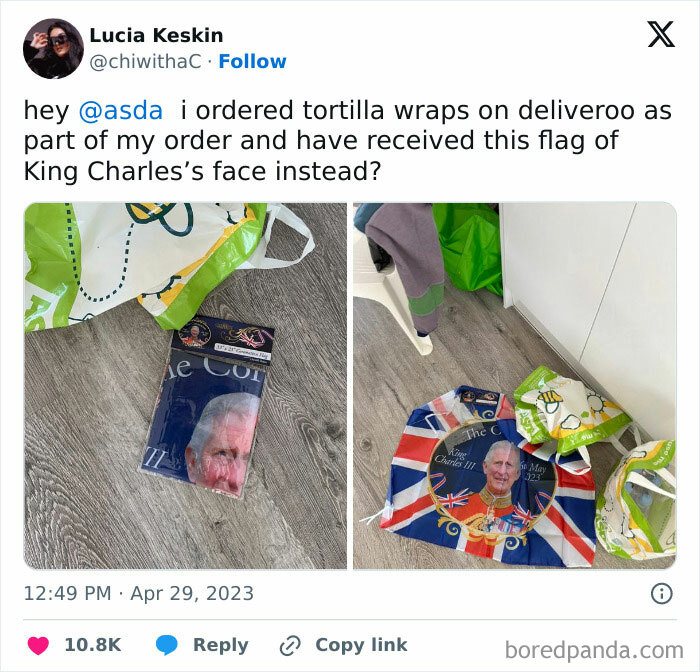The width and height of the screenshot is (700, 672).
Task: Click the tweet text about tortilla wraps
Action: coord(347,141)
